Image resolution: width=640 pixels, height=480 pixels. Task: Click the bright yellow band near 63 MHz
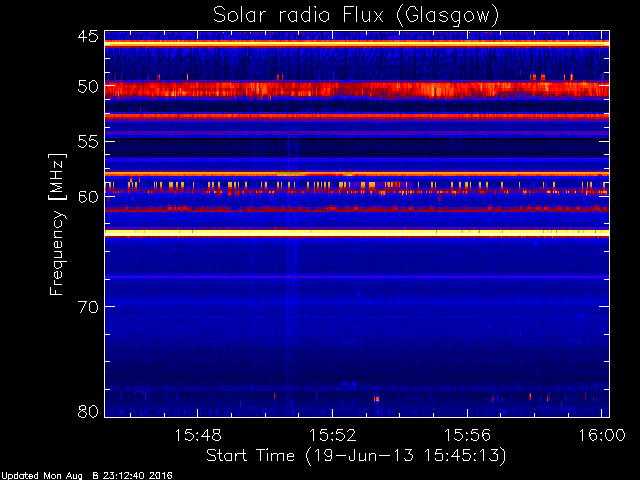click(357, 233)
